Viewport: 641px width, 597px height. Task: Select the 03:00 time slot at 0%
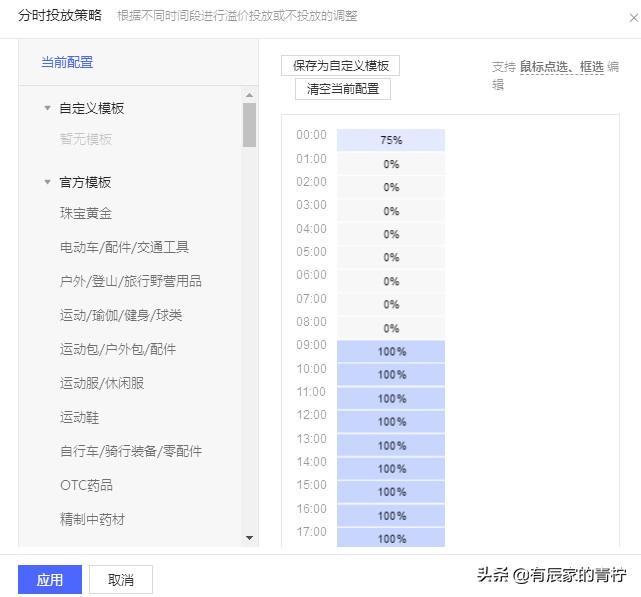[391, 211]
